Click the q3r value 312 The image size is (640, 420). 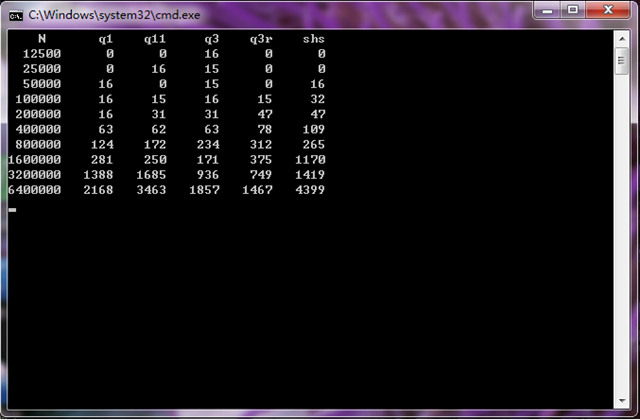[261, 144]
